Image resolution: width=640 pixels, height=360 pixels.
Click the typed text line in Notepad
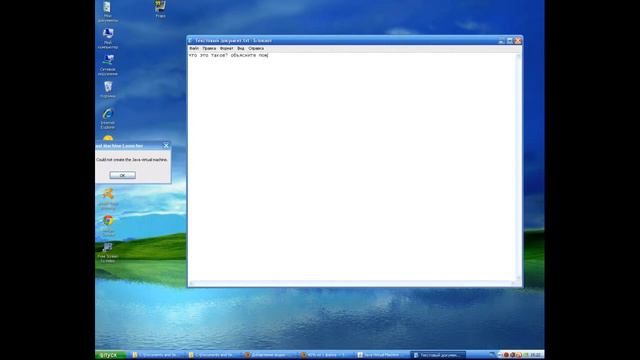[228, 55]
